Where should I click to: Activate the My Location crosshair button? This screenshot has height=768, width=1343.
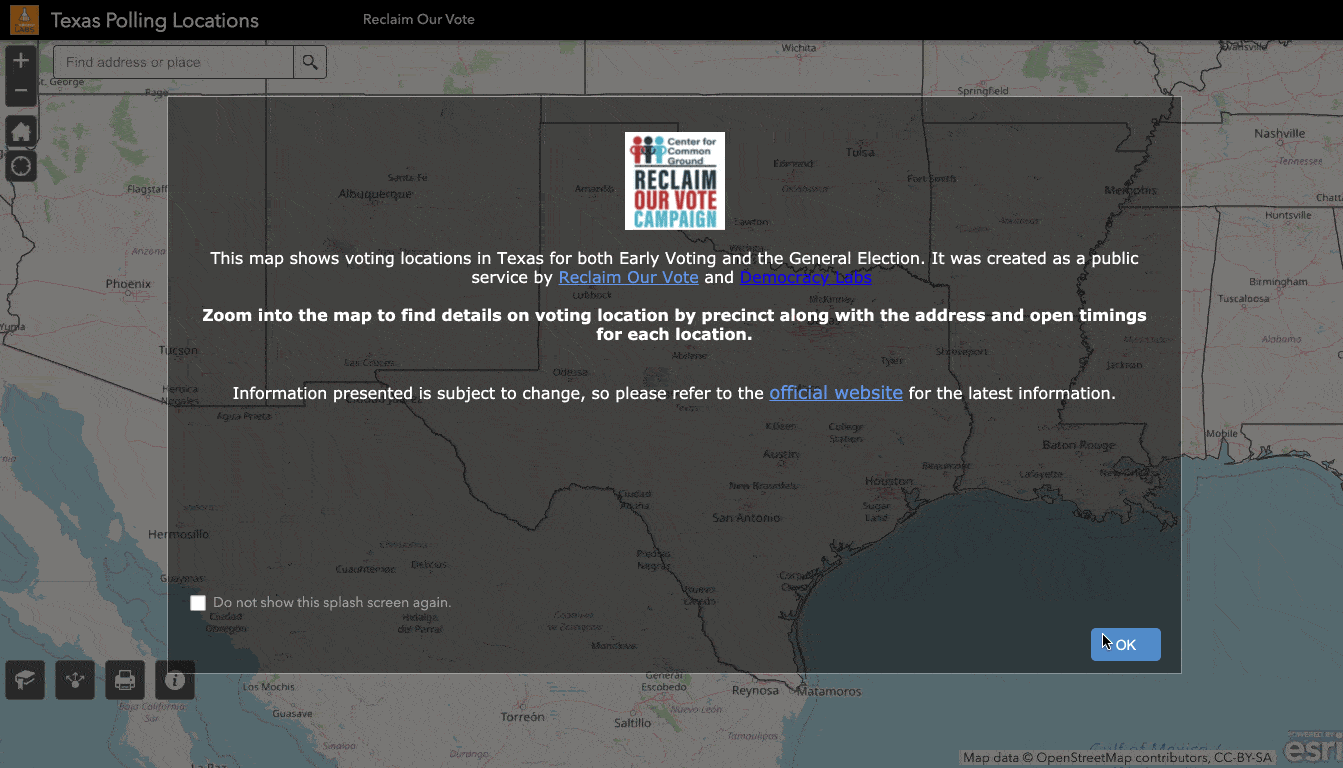[21, 165]
